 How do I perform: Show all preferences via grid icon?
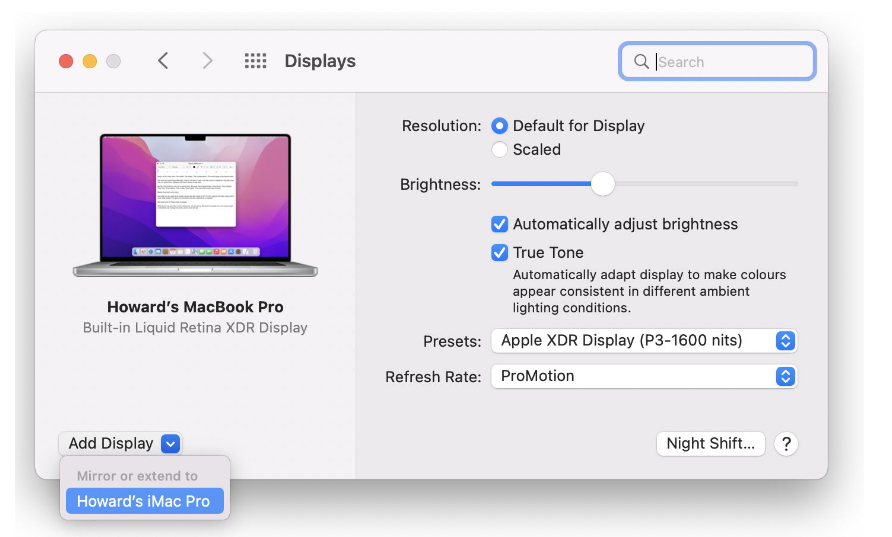pyautogui.click(x=255, y=61)
